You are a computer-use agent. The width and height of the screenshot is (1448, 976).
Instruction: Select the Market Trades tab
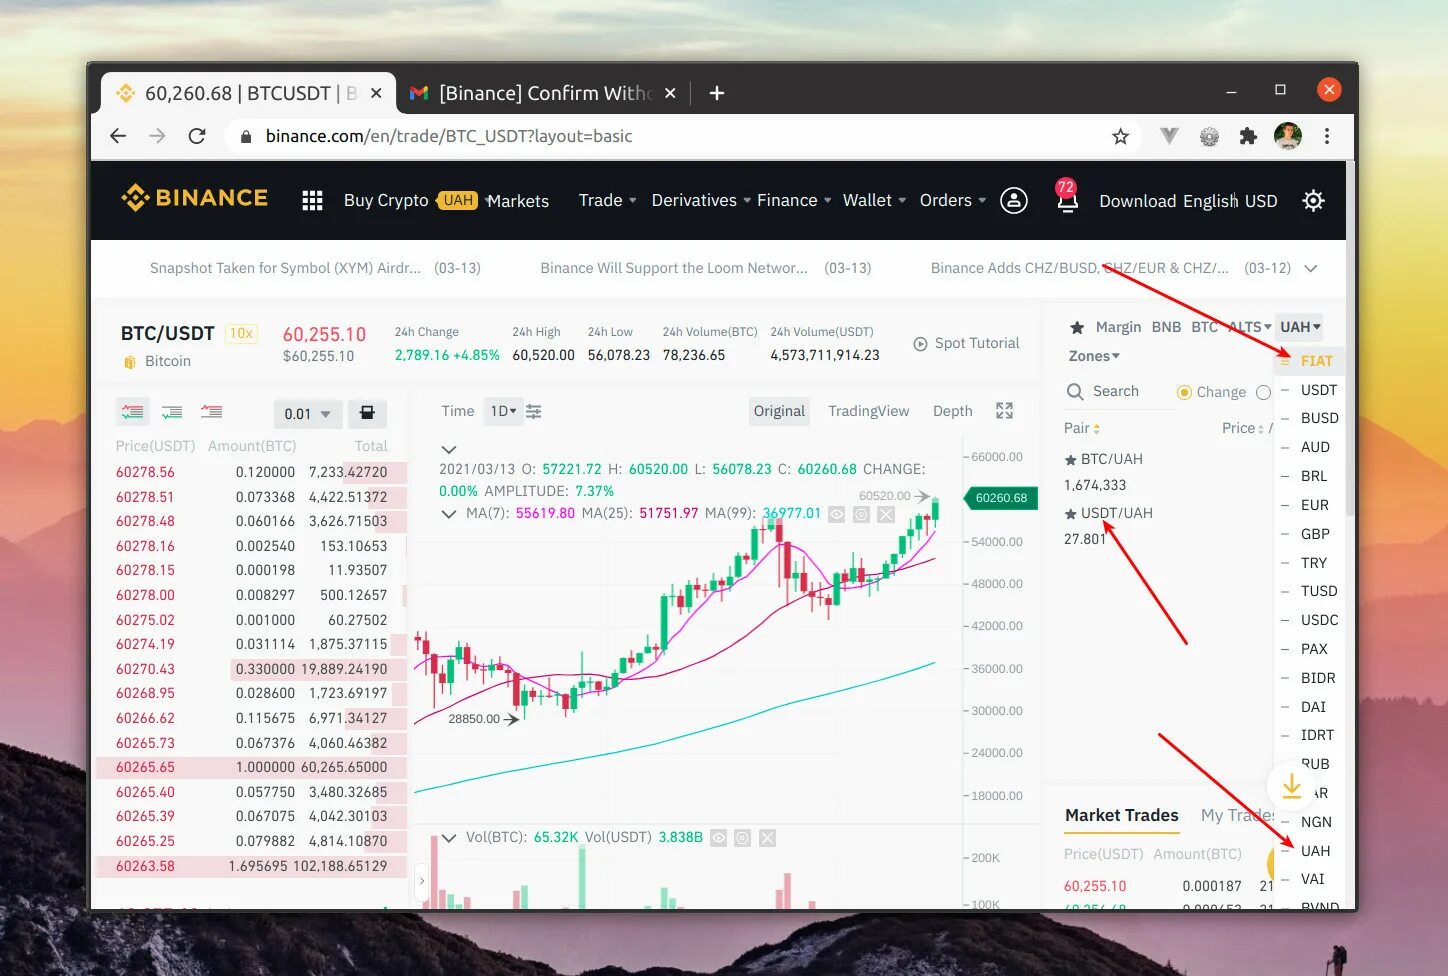point(1121,815)
